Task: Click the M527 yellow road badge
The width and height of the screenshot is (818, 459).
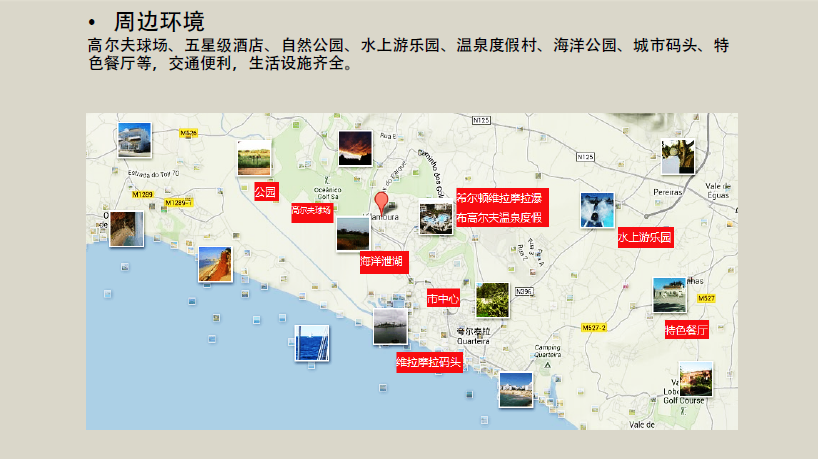Action: pyautogui.click(x=706, y=298)
